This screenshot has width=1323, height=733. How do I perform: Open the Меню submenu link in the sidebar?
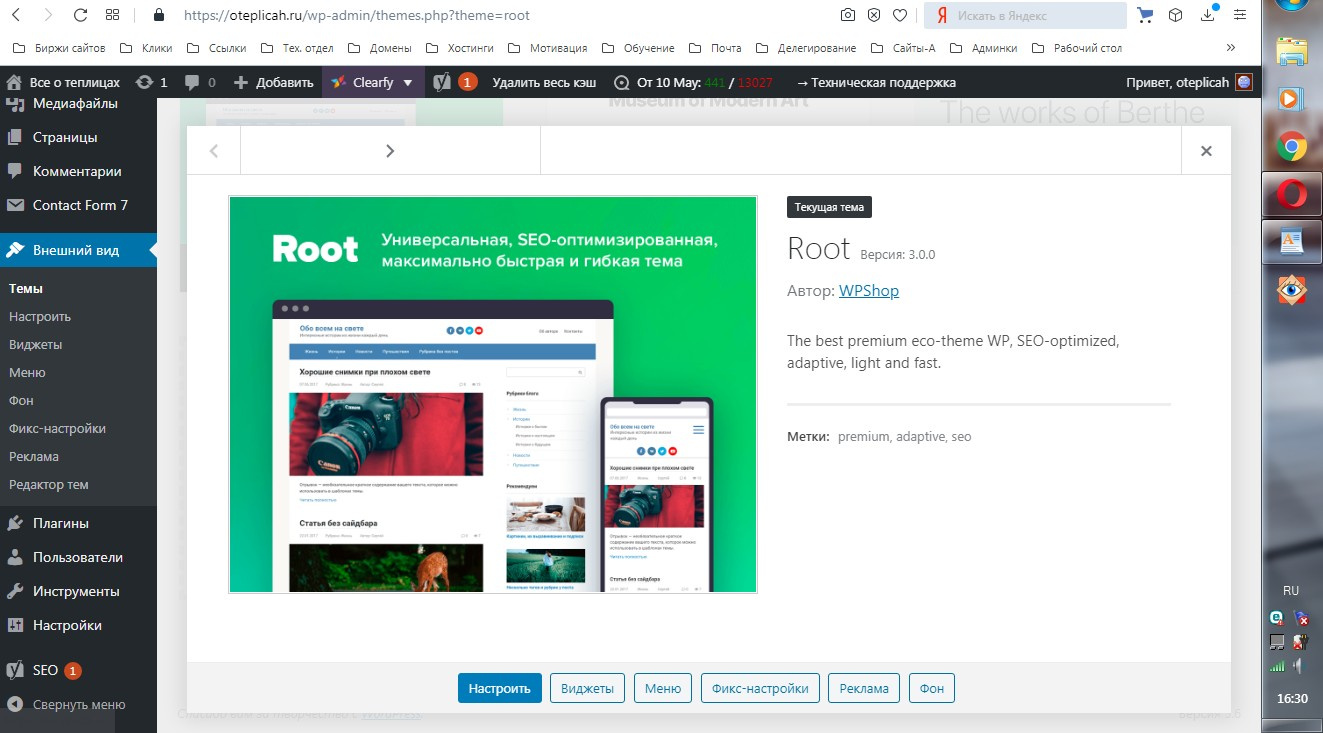coord(27,372)
